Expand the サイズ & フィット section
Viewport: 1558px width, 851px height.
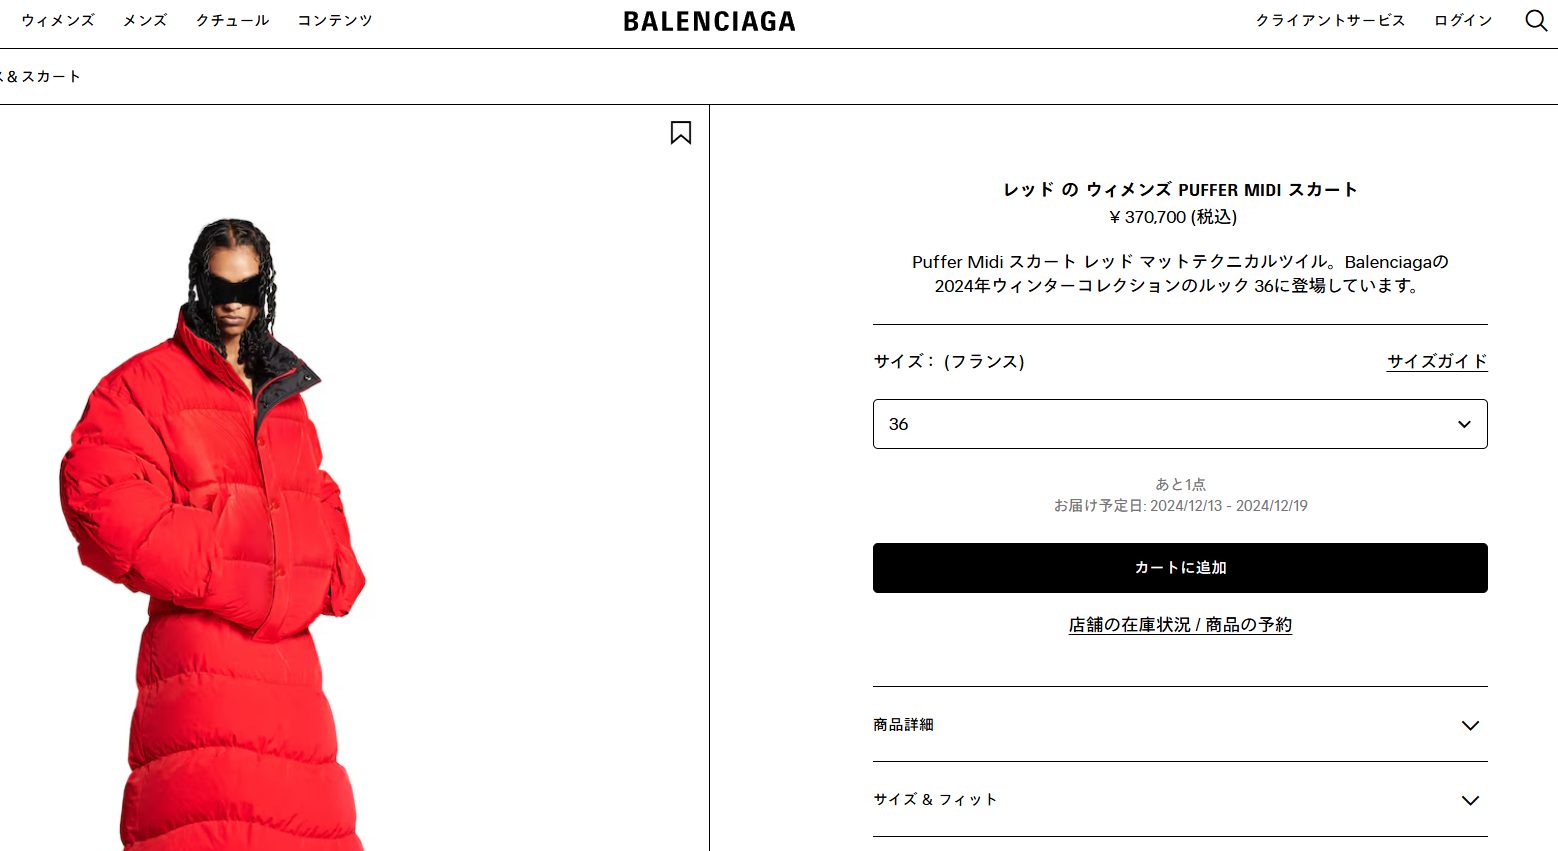1180,800
